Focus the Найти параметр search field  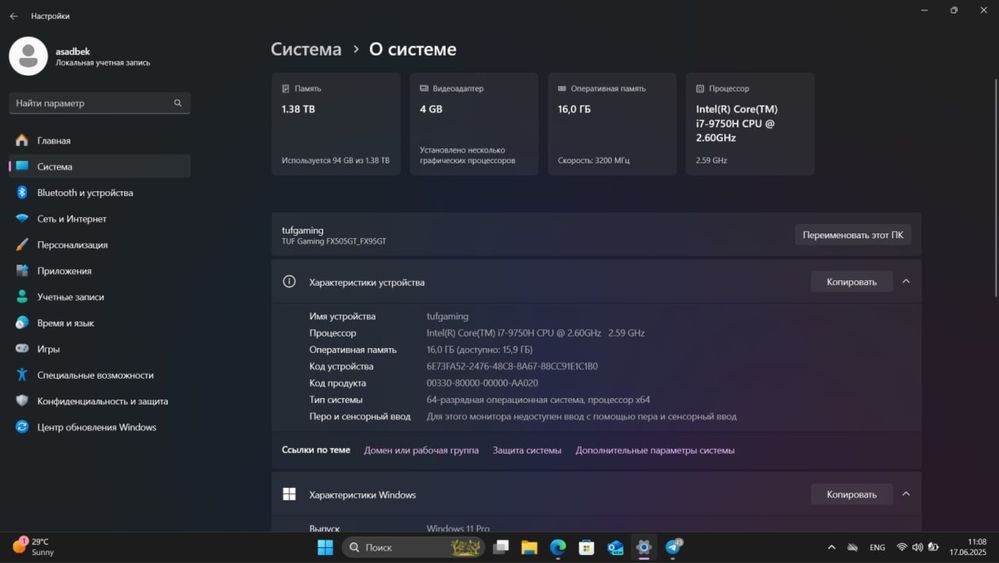coord(99,103)
